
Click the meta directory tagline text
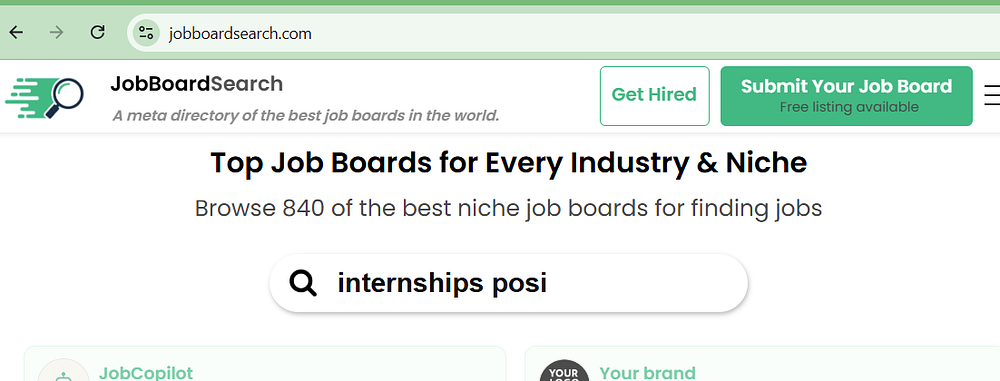coord(306,116)
